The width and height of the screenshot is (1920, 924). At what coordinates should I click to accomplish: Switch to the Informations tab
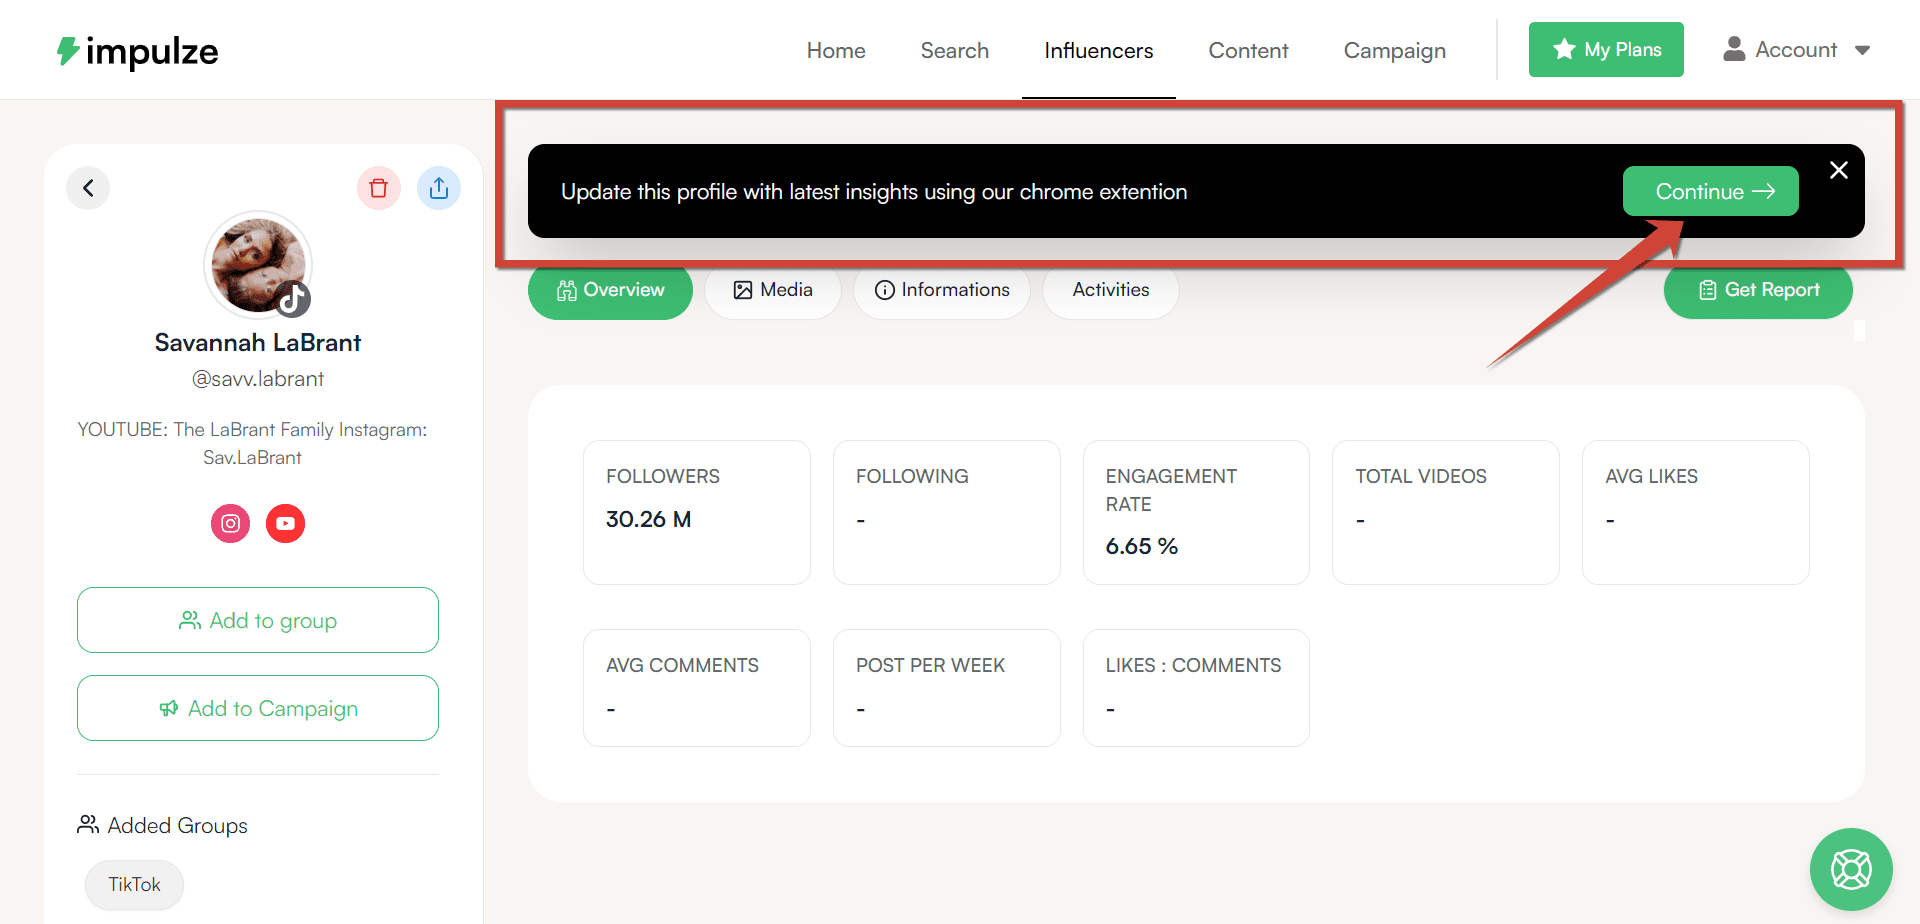pos(942,290)
